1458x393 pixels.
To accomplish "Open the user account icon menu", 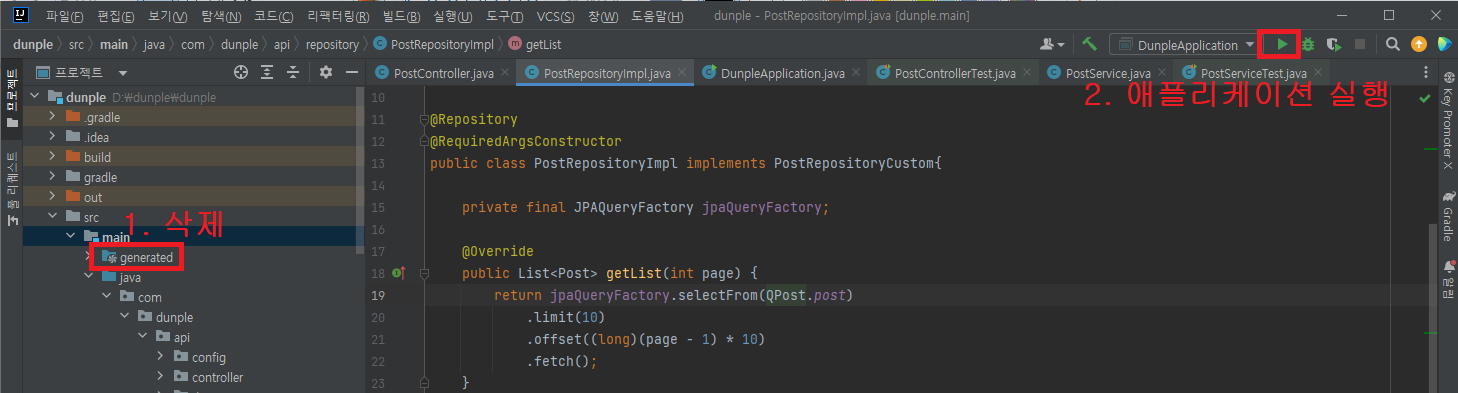I will 1052,44.
